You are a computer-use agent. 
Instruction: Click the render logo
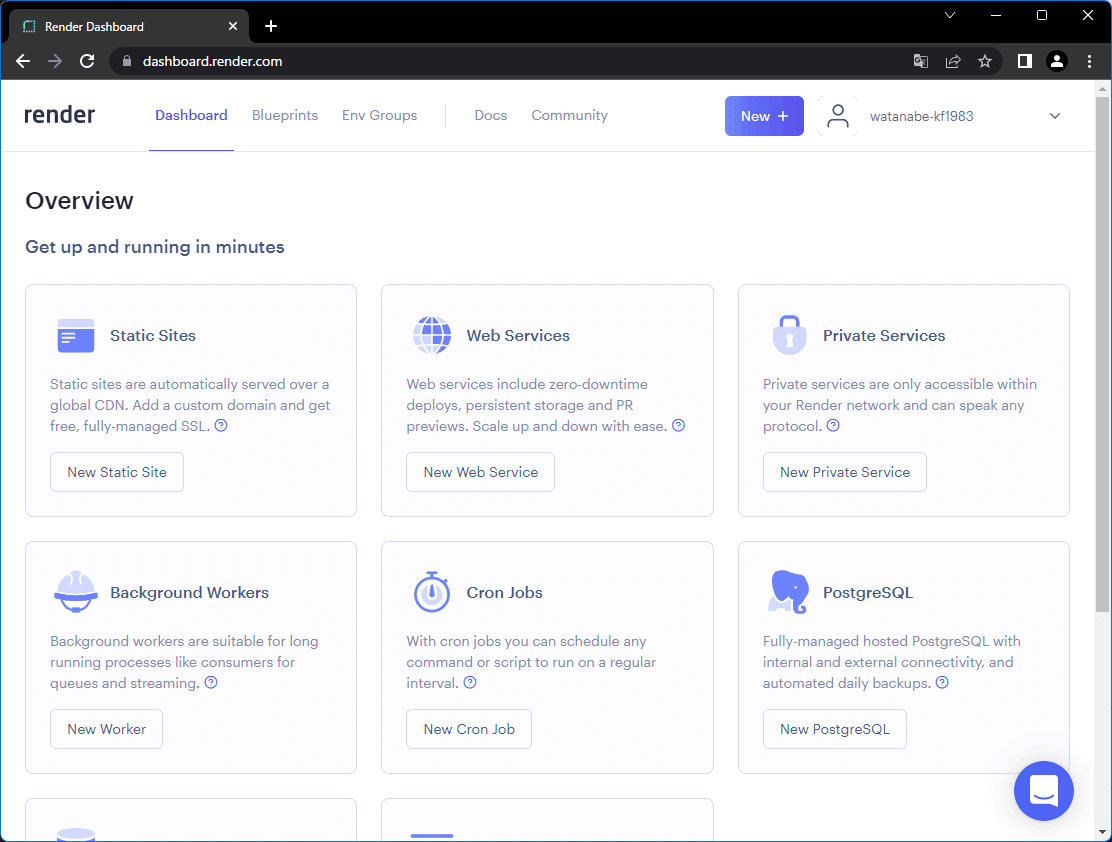pos(60,115)
